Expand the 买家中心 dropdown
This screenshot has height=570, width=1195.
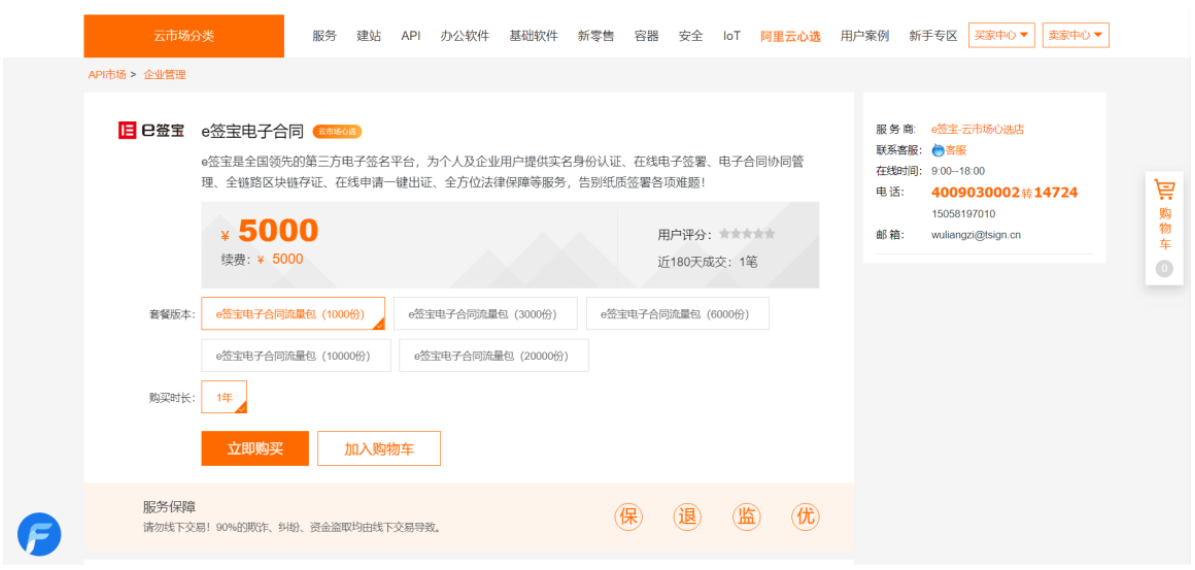pos(1001,35)
